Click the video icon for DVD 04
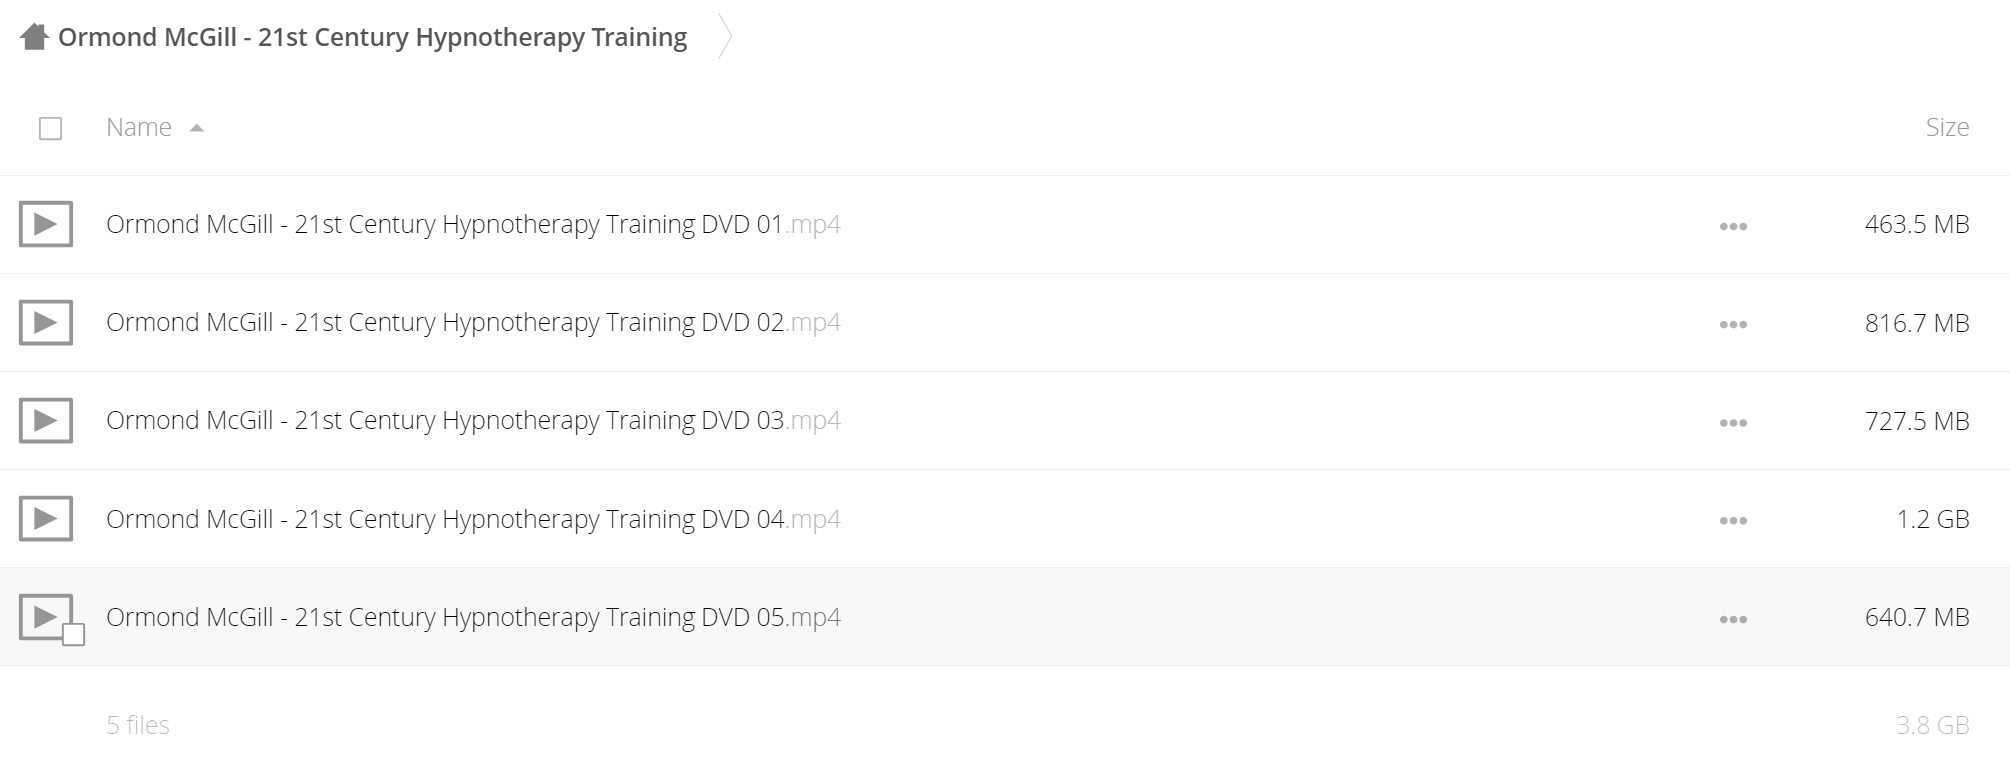 (x=46, y=519)
